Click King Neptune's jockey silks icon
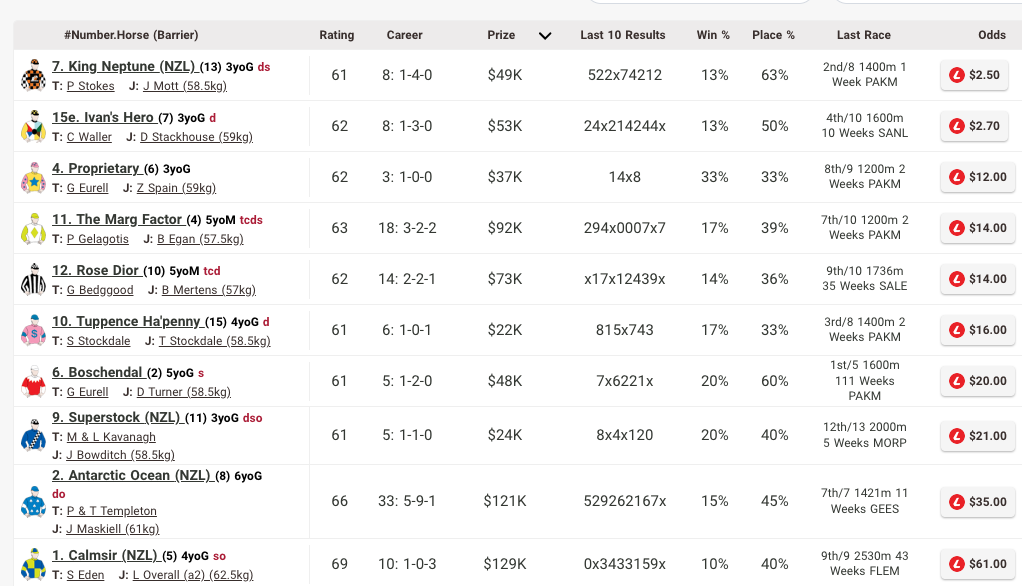 33,76
